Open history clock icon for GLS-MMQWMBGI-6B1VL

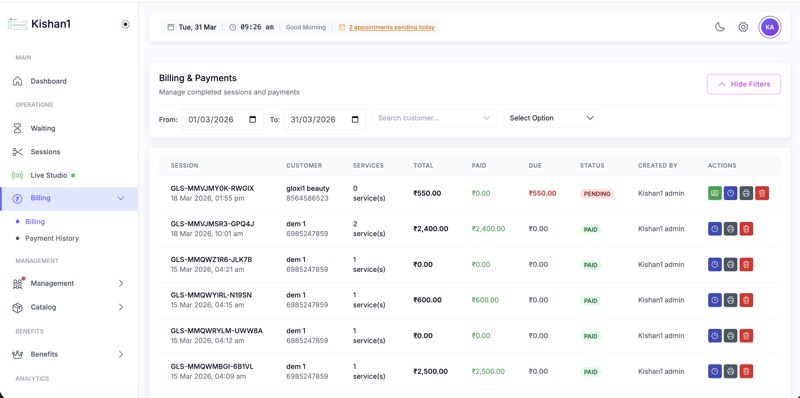(715, 371)
